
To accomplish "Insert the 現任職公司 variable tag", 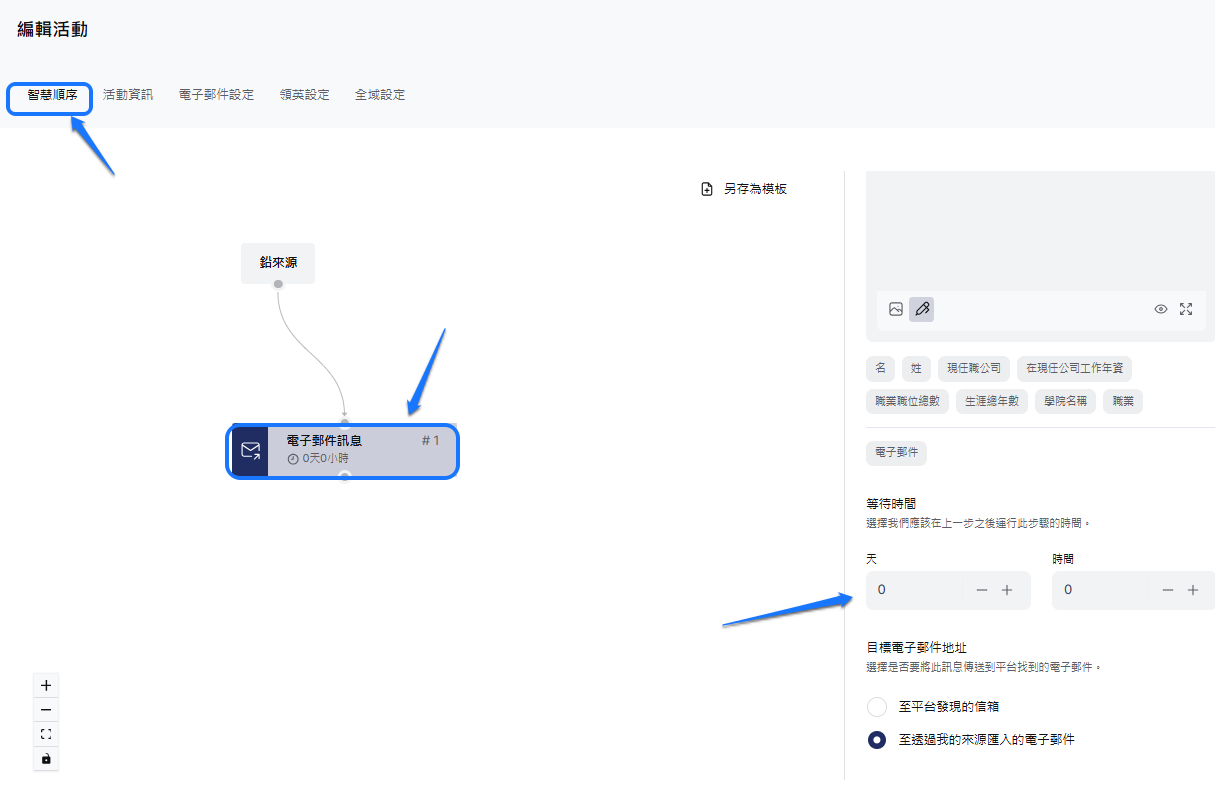I will click(x=973, y=368).
